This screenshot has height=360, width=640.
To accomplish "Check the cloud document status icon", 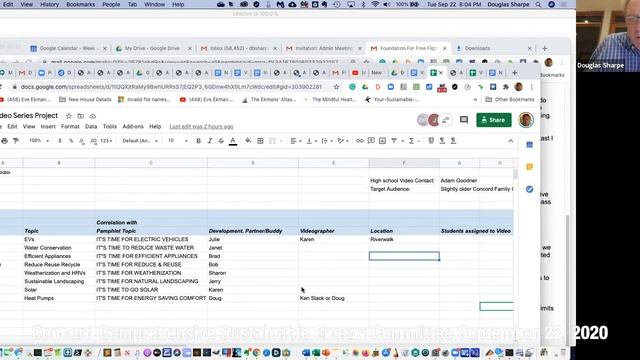I will tap(93, 116).
